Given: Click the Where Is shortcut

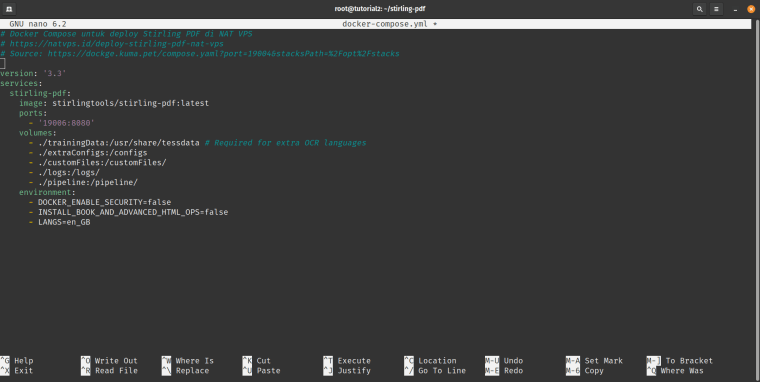Looking at the screenshot, I should (188, 361).
